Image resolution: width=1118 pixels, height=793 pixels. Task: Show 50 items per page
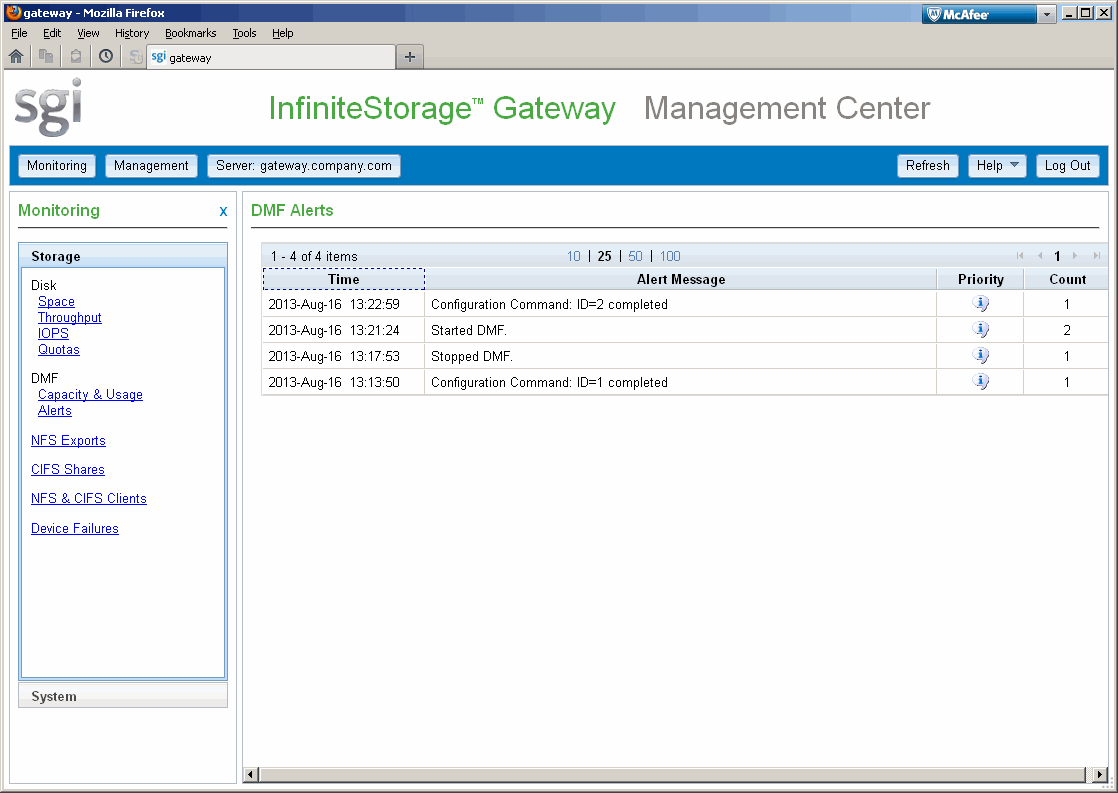click(x=635, y=256)
